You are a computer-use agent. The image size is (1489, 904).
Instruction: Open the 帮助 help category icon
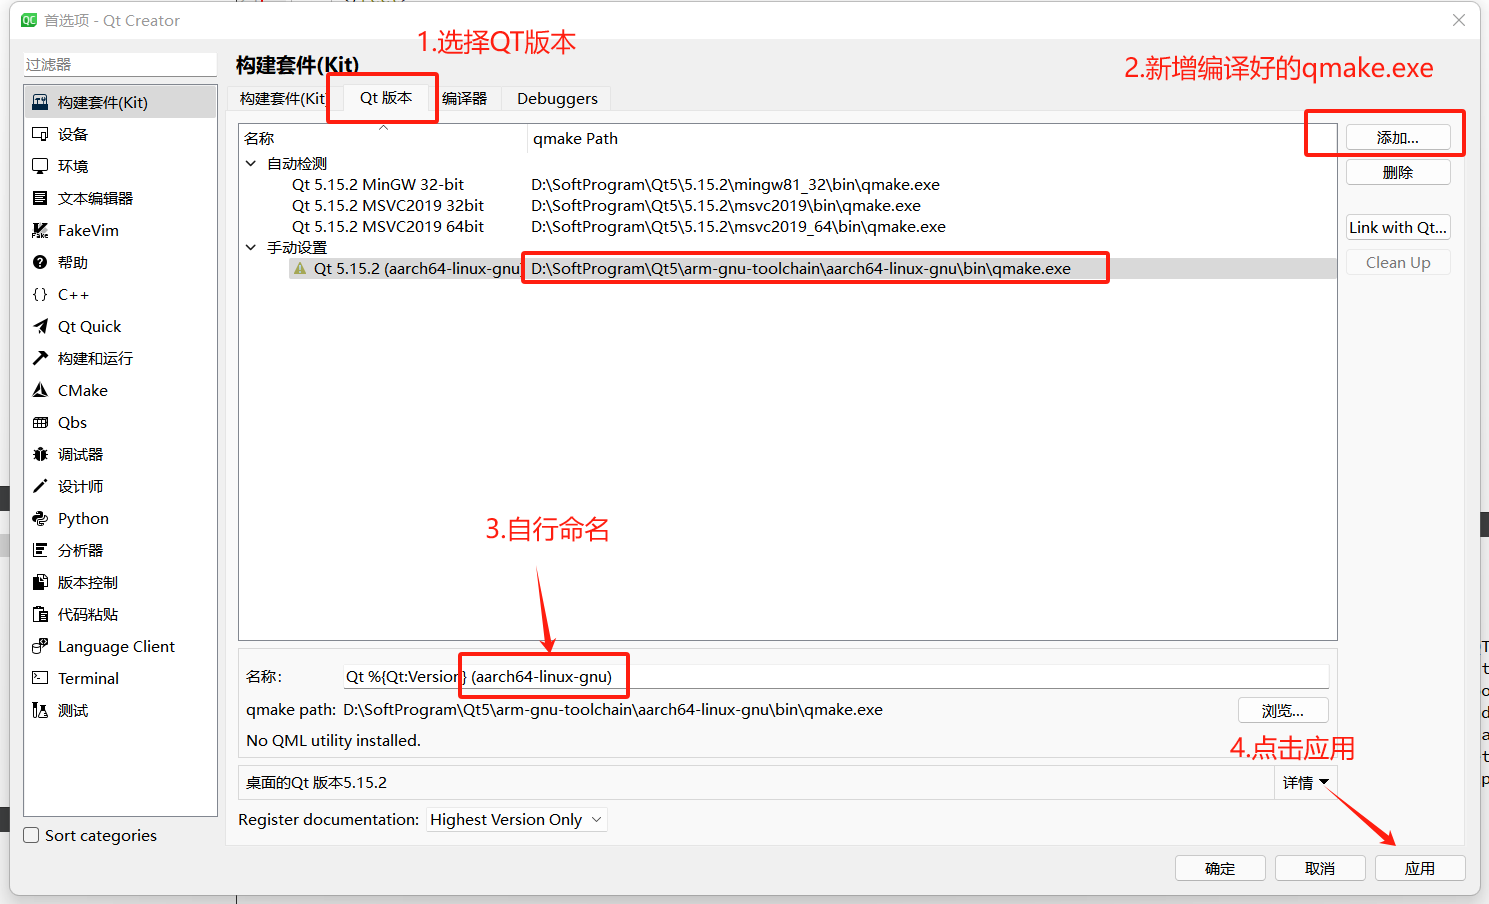pyautogui.click(x=40, y=262)
